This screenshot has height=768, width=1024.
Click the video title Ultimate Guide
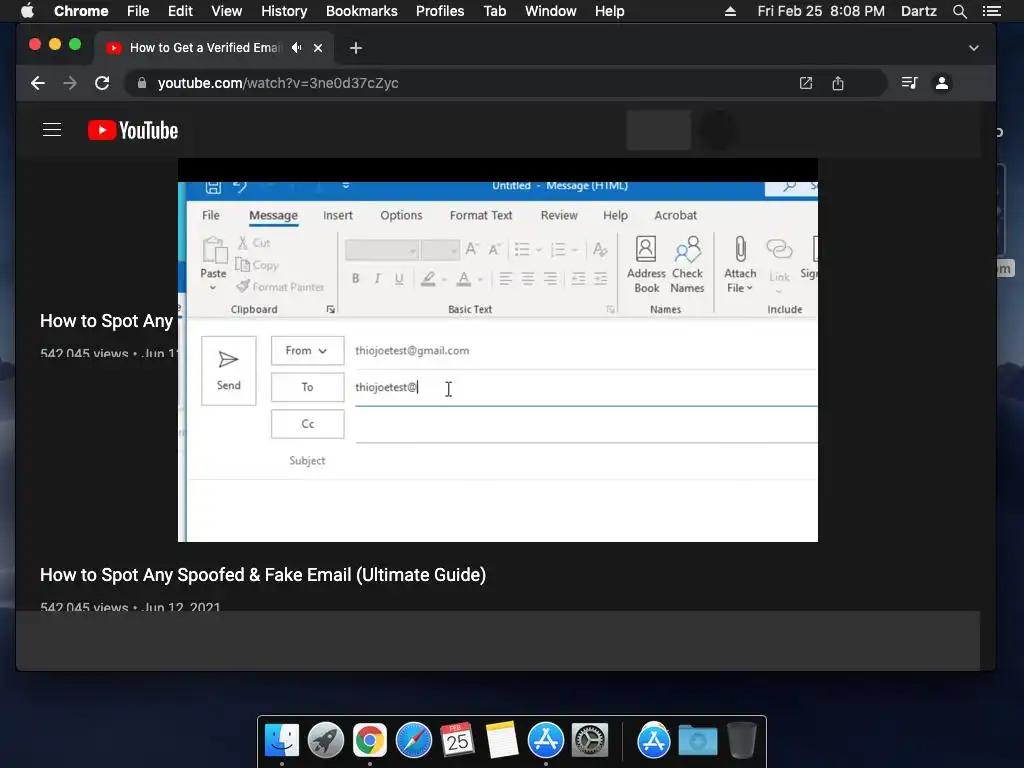tap(263, 575)
